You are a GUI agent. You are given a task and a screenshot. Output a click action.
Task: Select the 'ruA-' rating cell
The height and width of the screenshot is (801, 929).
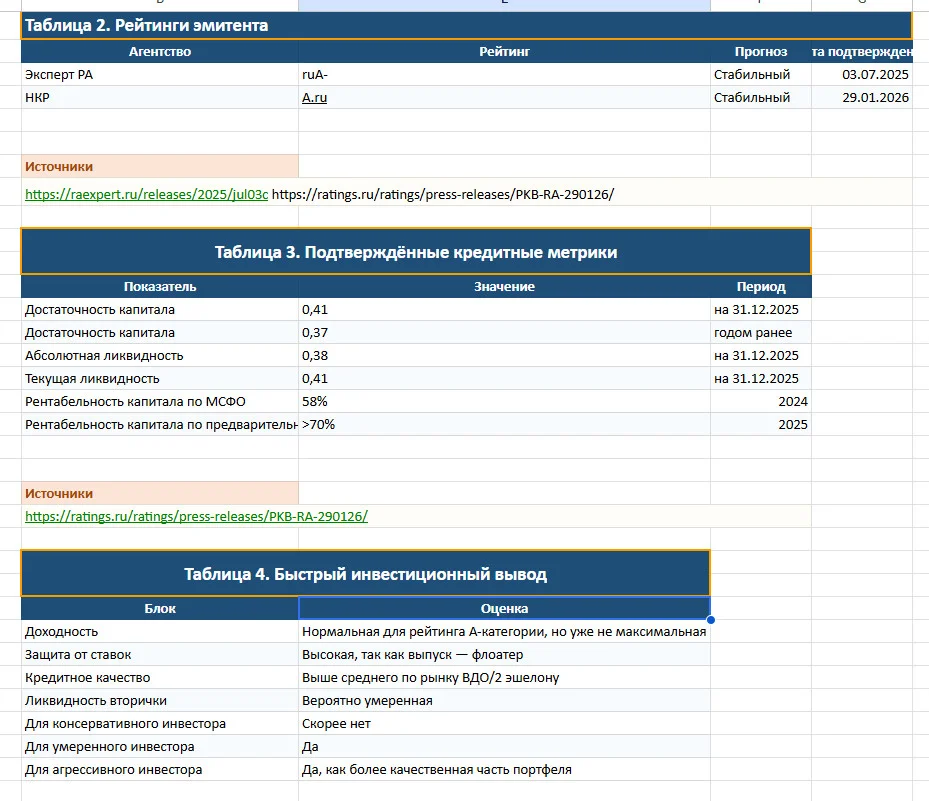tap(504, 75)
